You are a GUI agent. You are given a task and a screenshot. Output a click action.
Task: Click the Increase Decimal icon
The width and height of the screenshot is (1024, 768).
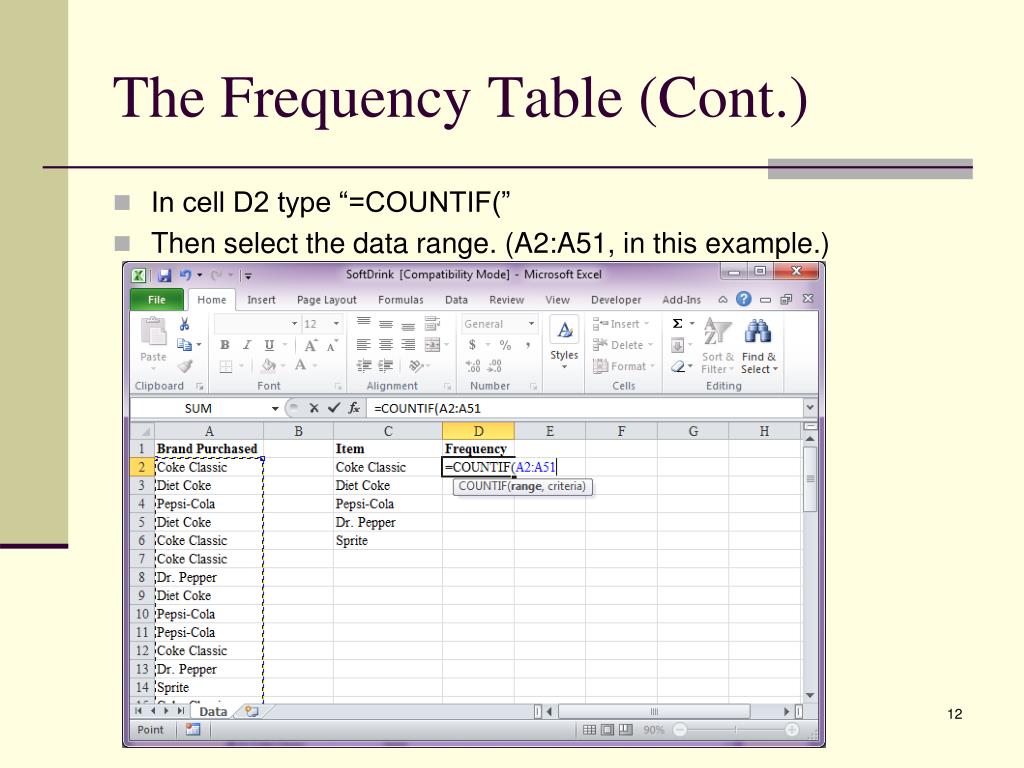click(x=473, y=366)
